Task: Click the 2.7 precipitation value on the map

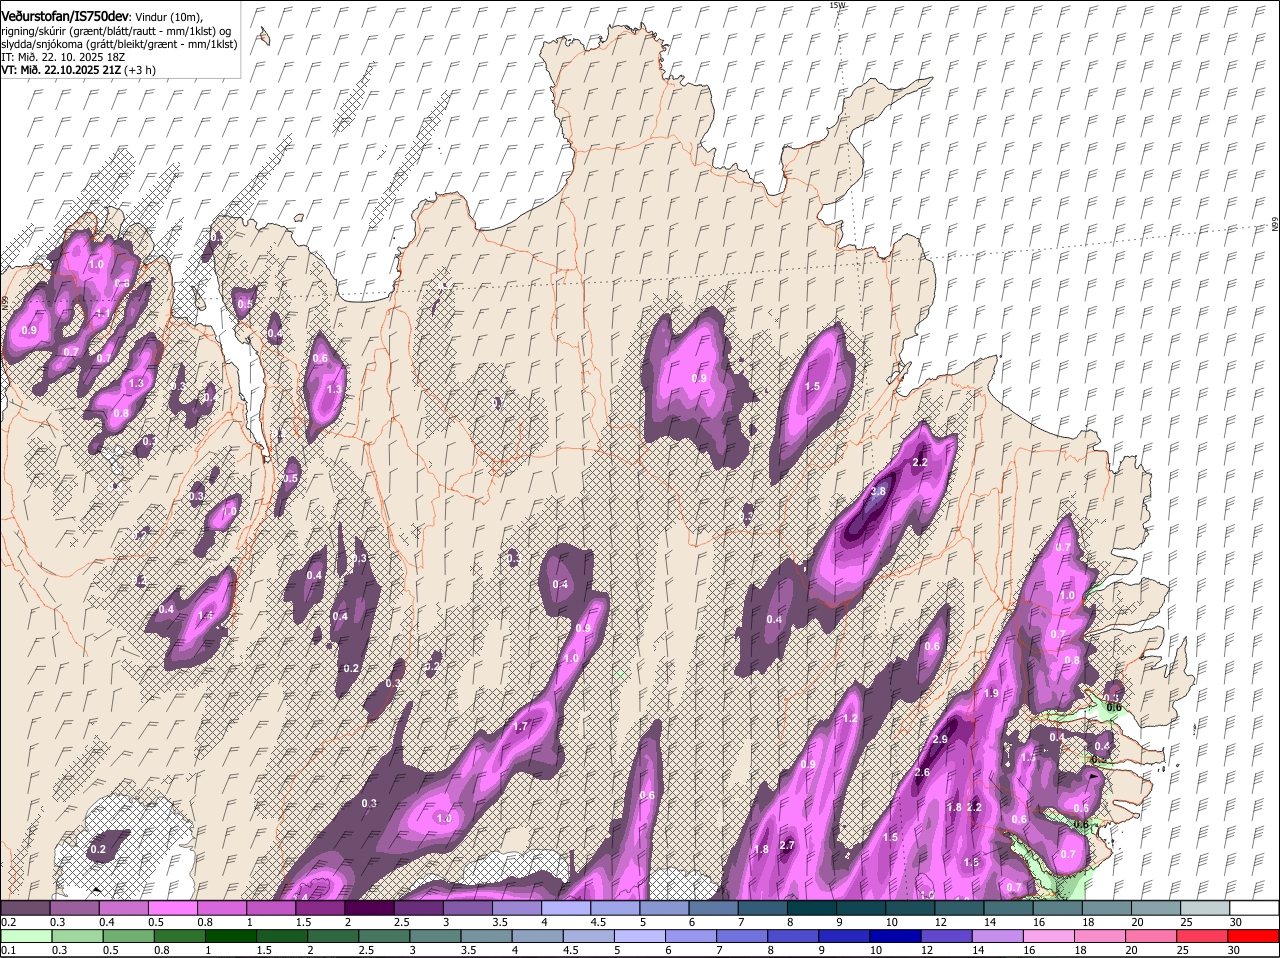Action: [x=787, y=845]
